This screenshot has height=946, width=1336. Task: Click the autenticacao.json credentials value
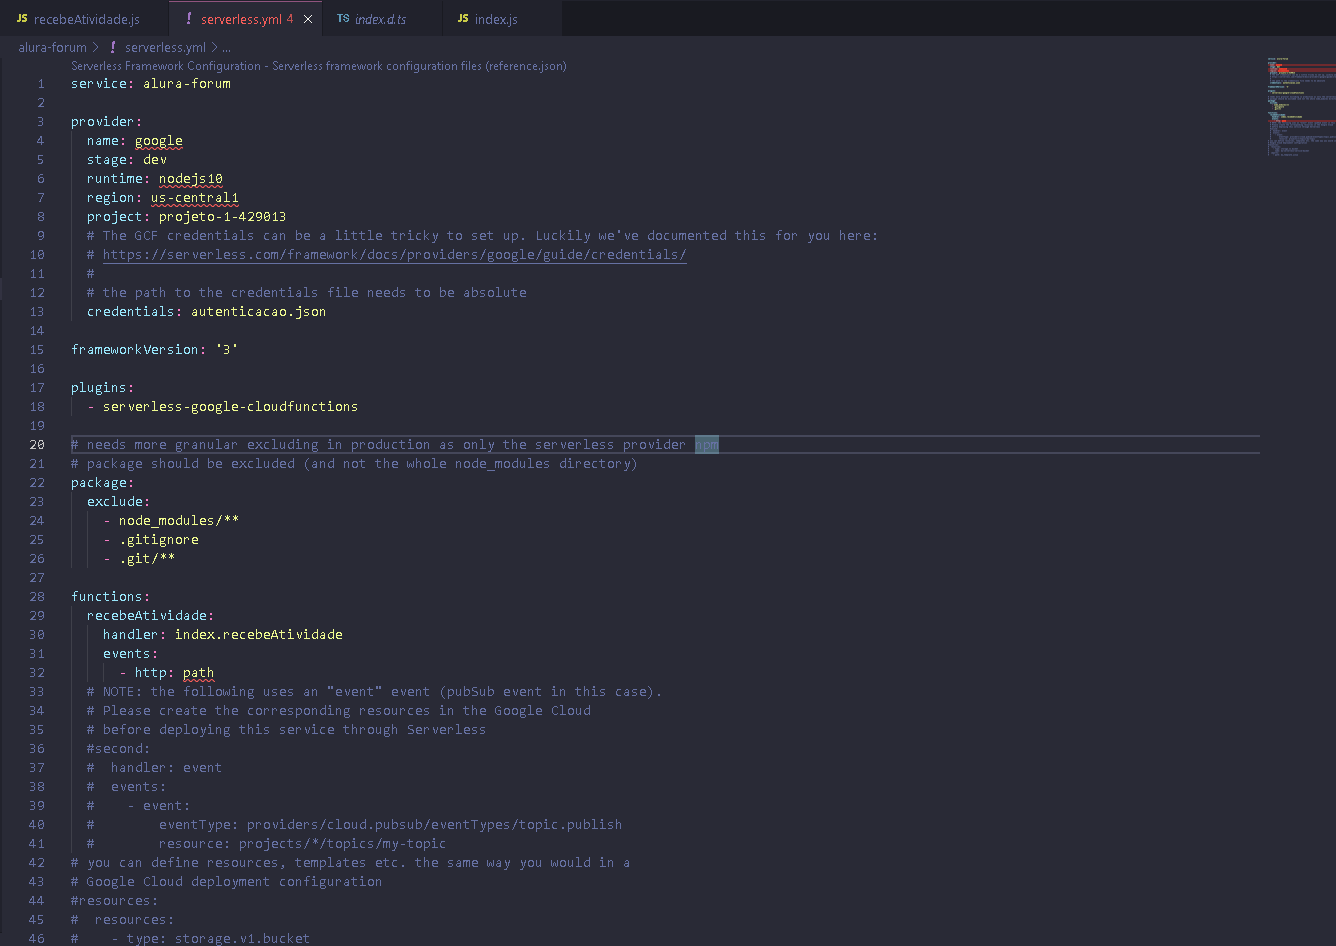point(259,312)
